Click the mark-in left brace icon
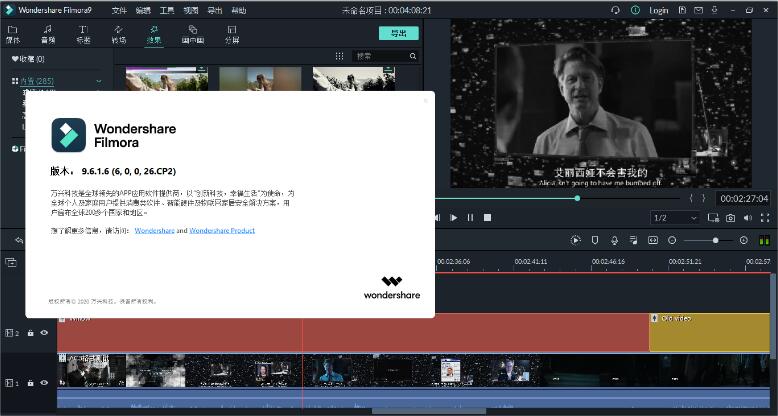 coord(691,198)
